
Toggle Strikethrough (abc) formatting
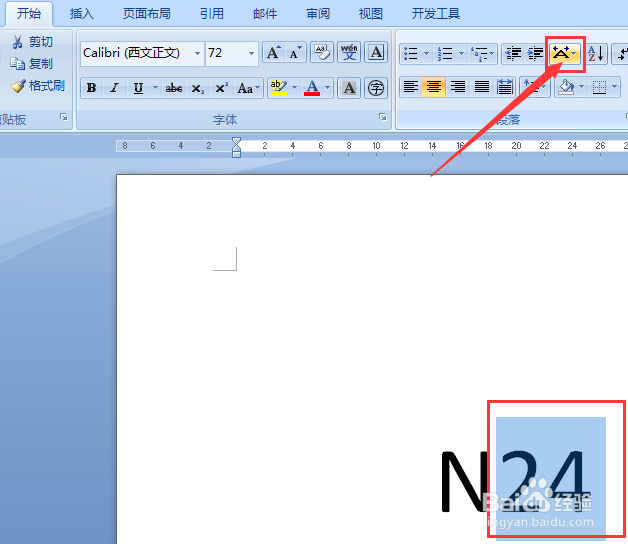[x=174, y=88]
